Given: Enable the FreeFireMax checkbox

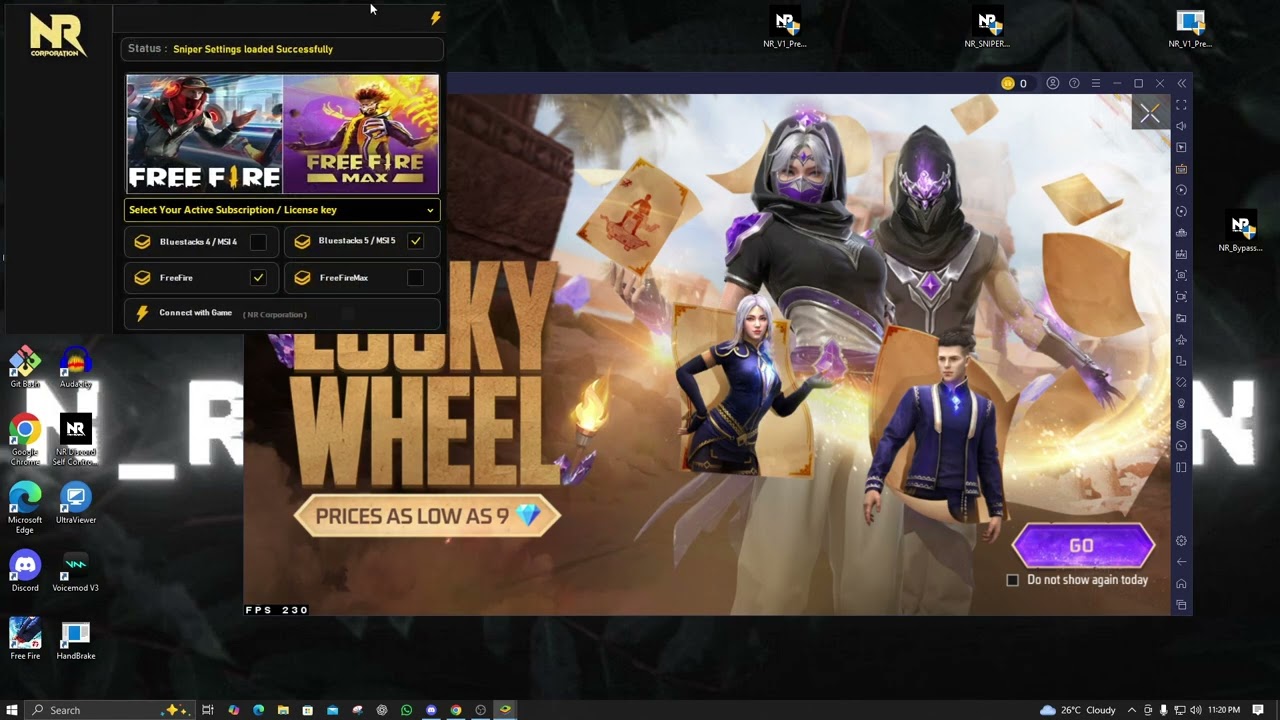Looking at the screenshot, I should [x=415, y=277].
